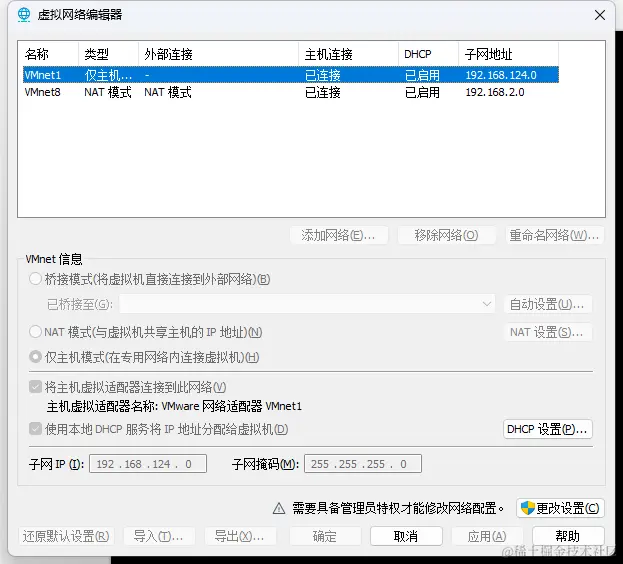Click the 外部连接 (External Connection) column header
The height and width of the screenshot is (564, 623).
219,54
